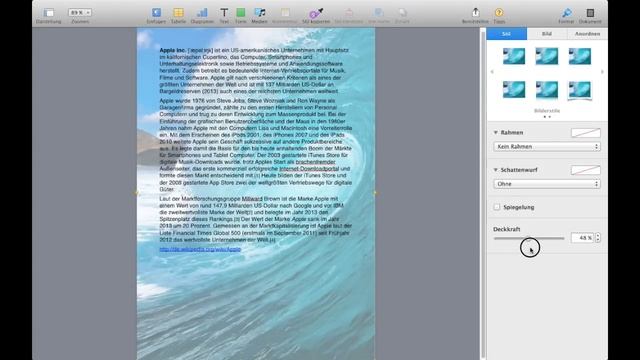Add a shape with the Form icon
The height and width of the screenshot is (360, 640).
[x=240, y=13]
